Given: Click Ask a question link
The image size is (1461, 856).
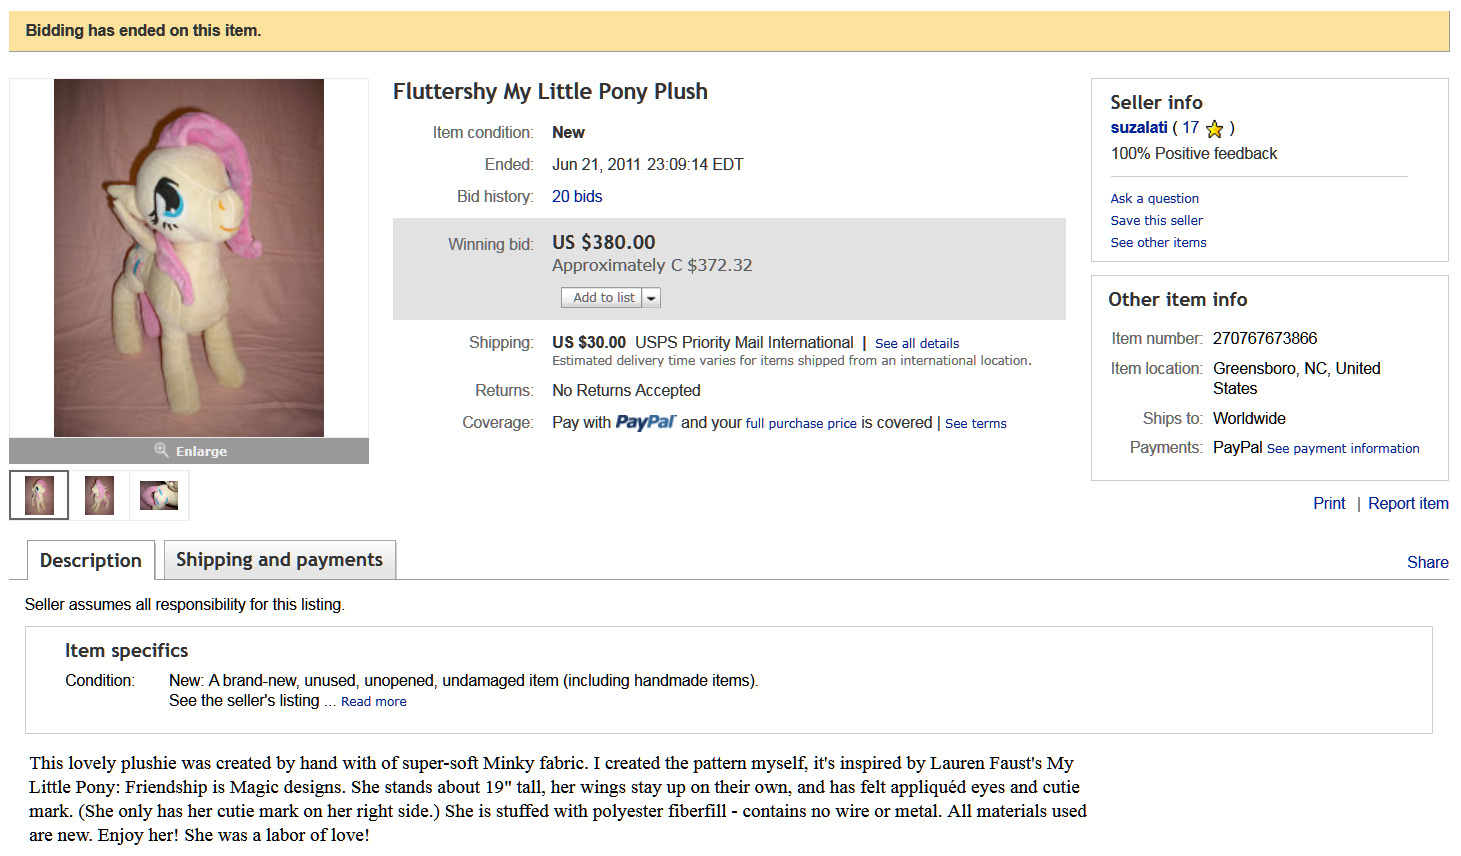Looking at the screenshot, I should coord(1154,199).
